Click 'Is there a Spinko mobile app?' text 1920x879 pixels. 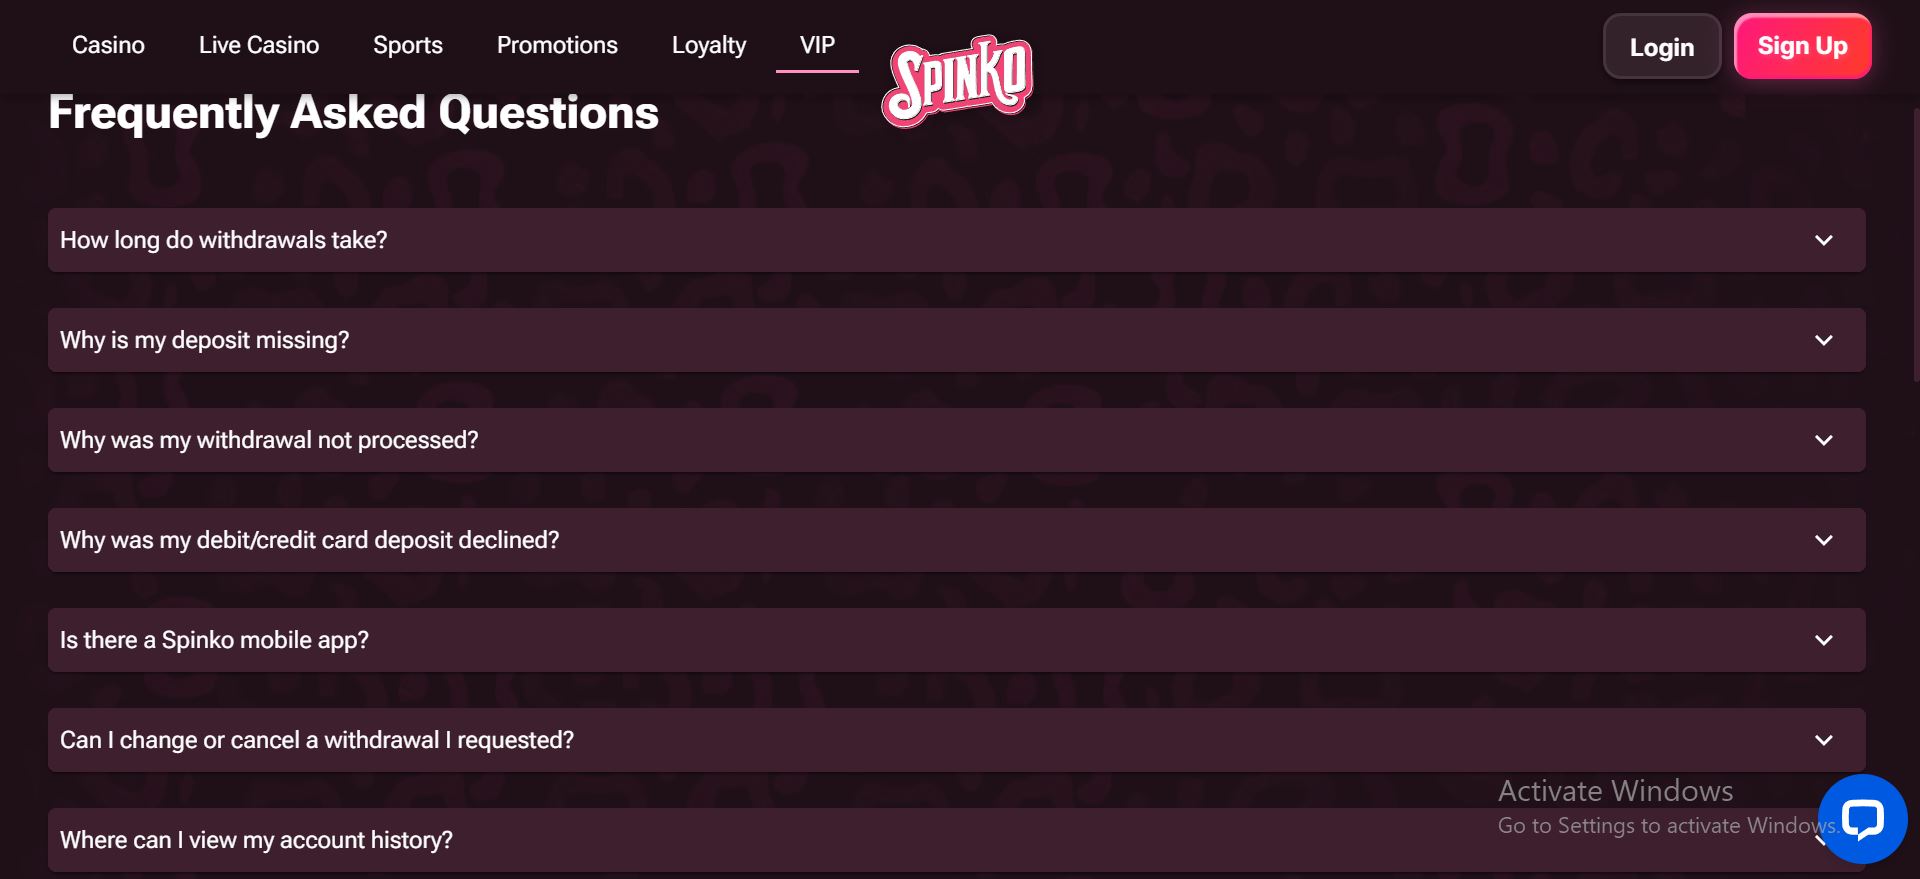click(214, 640)
